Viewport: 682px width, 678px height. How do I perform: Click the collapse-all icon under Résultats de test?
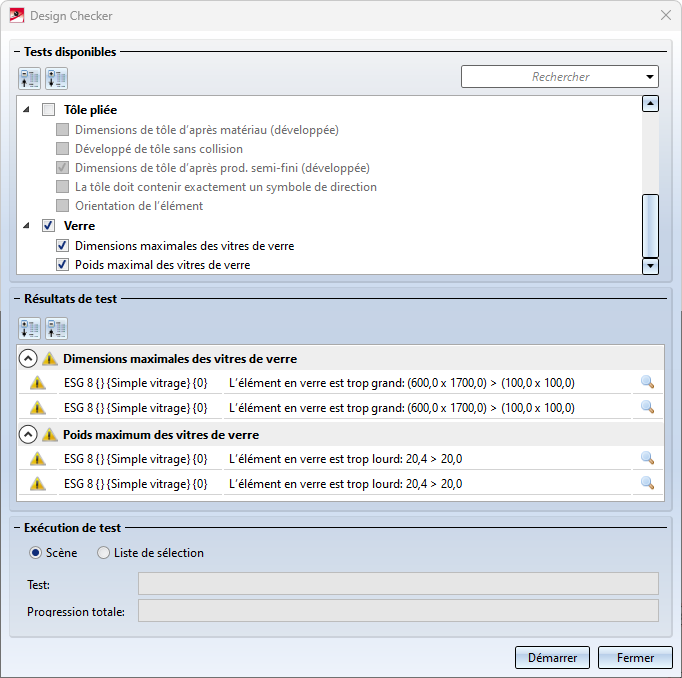56,328
